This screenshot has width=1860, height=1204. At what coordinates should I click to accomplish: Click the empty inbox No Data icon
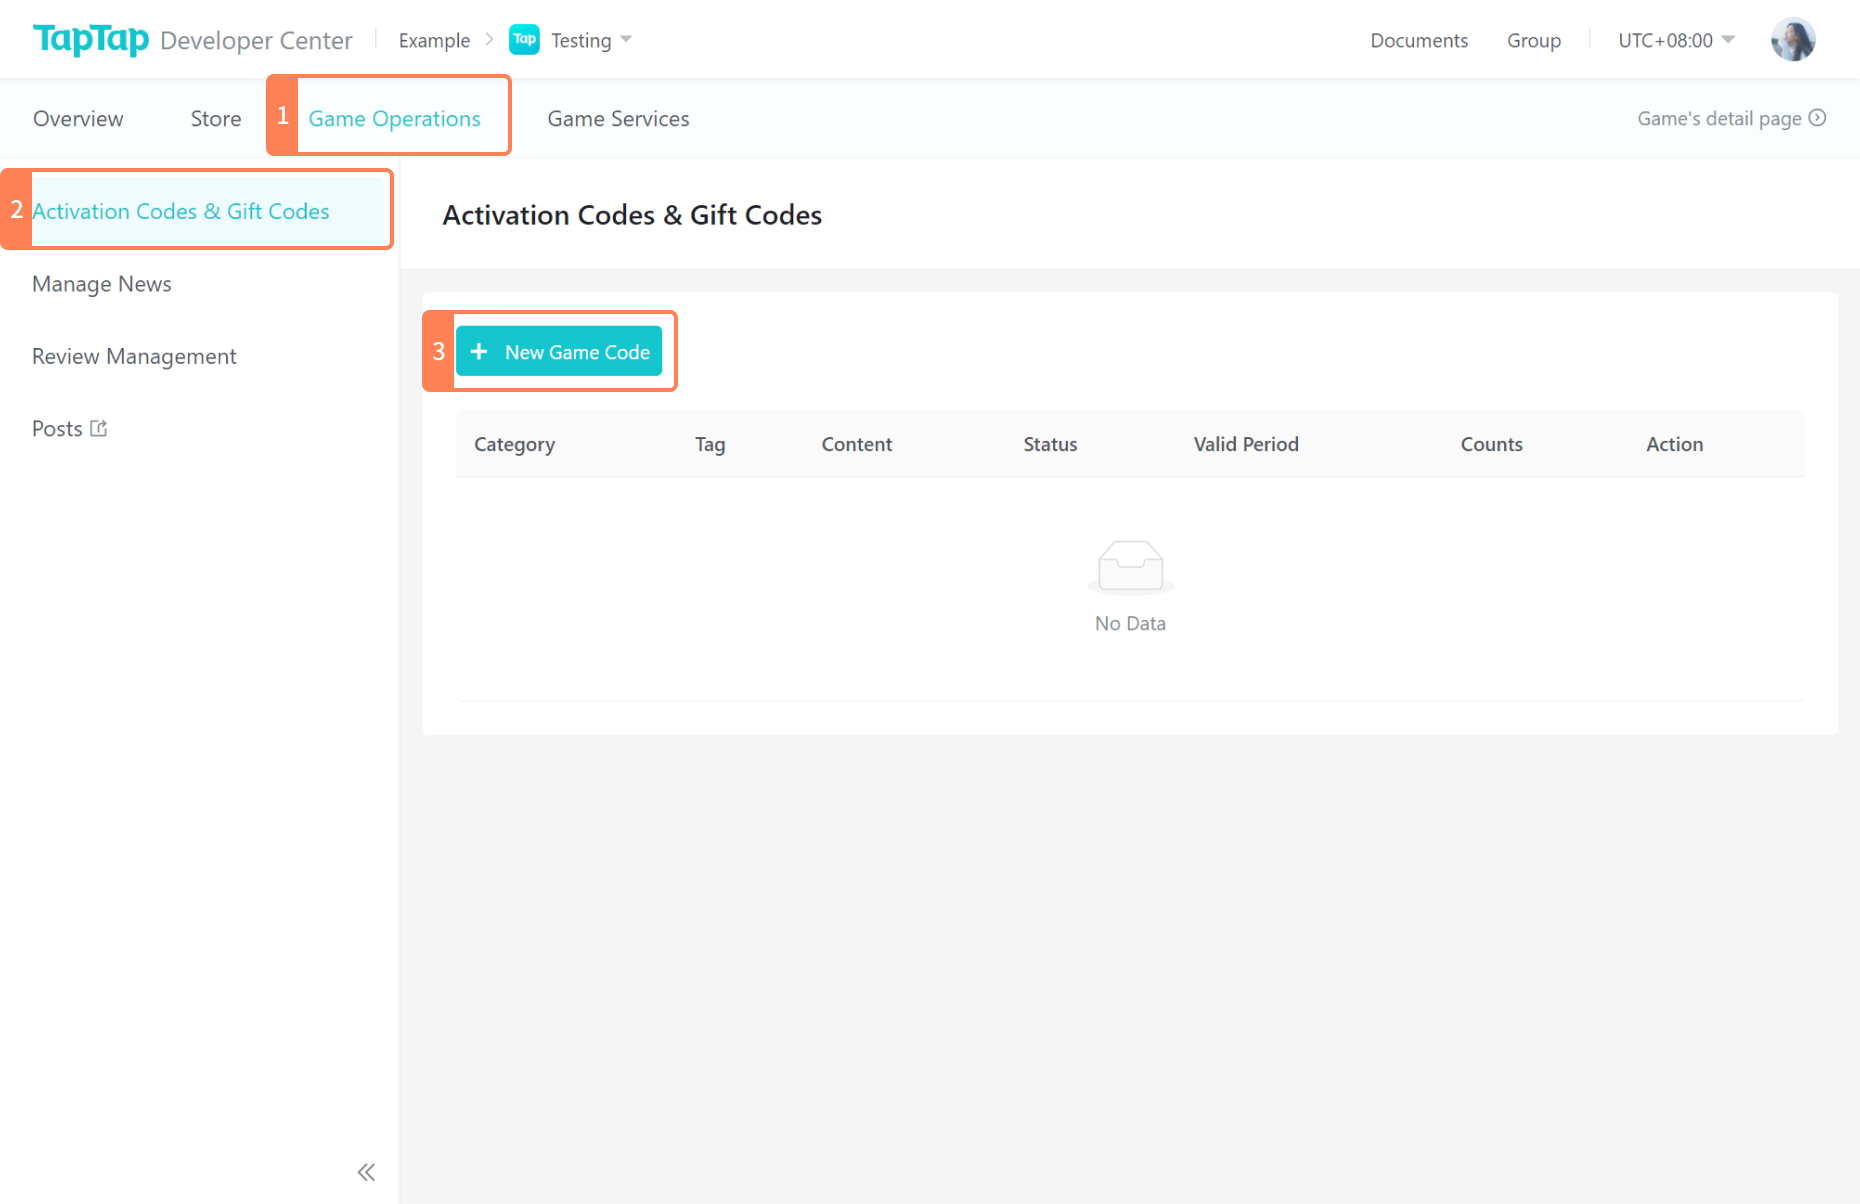coord(1130,566)
